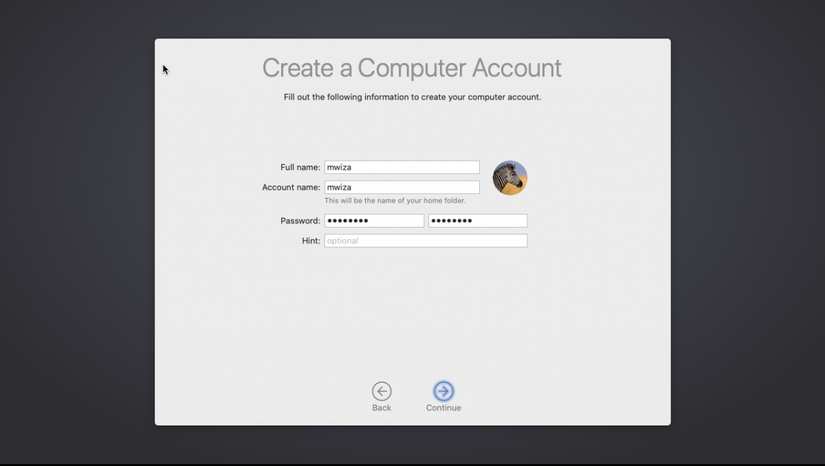Click the 'Create a Computer Account' heading
This screenshot has width=825, height=466.
pos(412,68)
